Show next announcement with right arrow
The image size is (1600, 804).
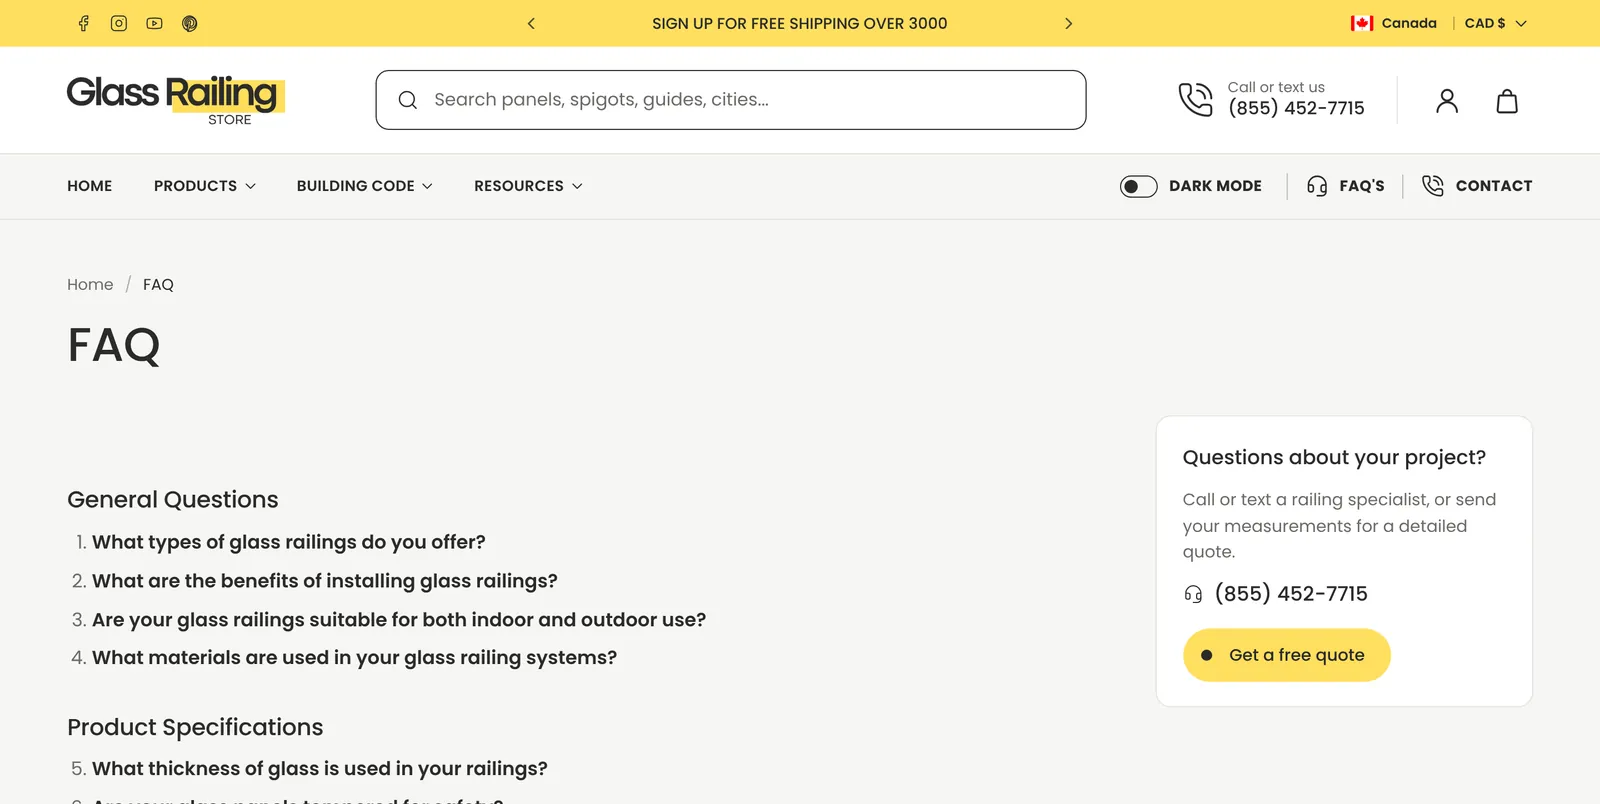click(x=1068, y=23)
